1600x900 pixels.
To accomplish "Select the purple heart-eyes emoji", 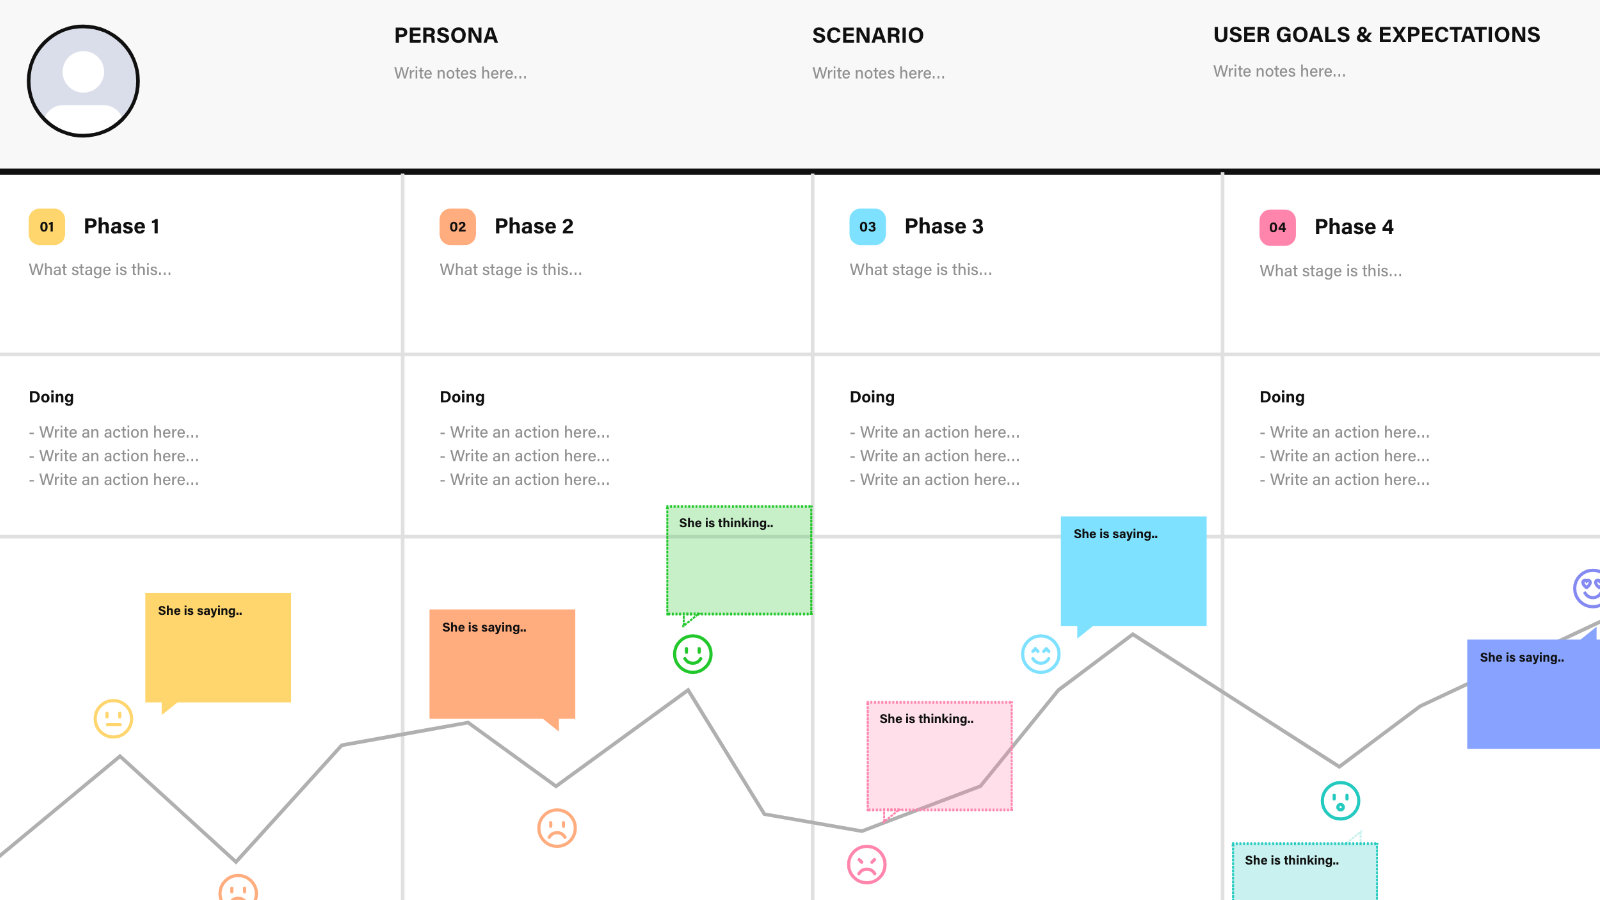I will 1587,588.
